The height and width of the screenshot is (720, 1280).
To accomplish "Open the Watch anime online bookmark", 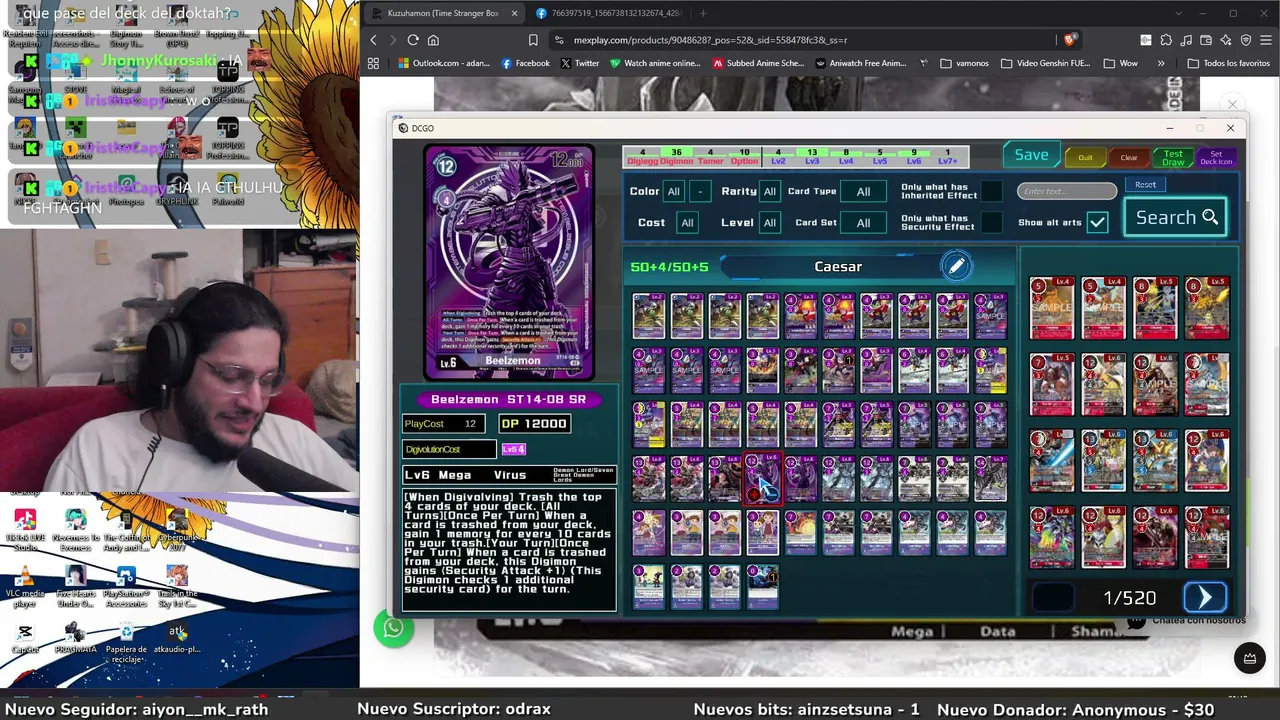I will point(654,63).
